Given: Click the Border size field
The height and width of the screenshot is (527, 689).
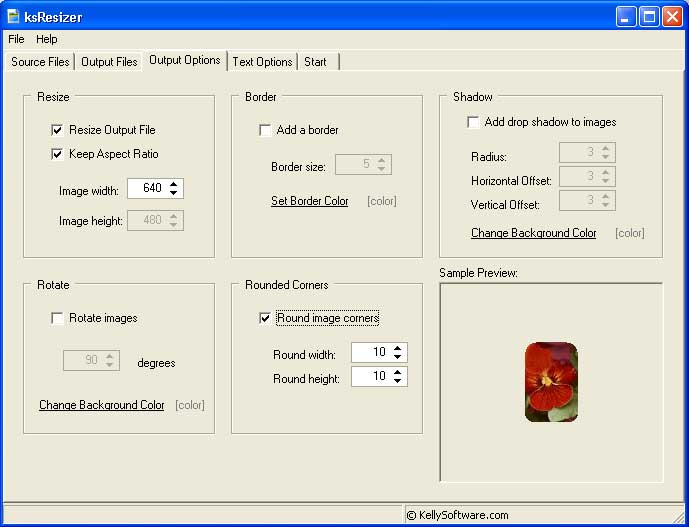Looking at the screenshot, I should point(363,164).
